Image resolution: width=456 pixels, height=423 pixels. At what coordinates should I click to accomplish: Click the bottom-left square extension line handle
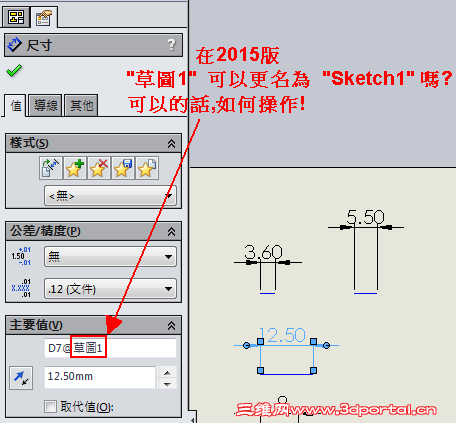pos(261,370)
